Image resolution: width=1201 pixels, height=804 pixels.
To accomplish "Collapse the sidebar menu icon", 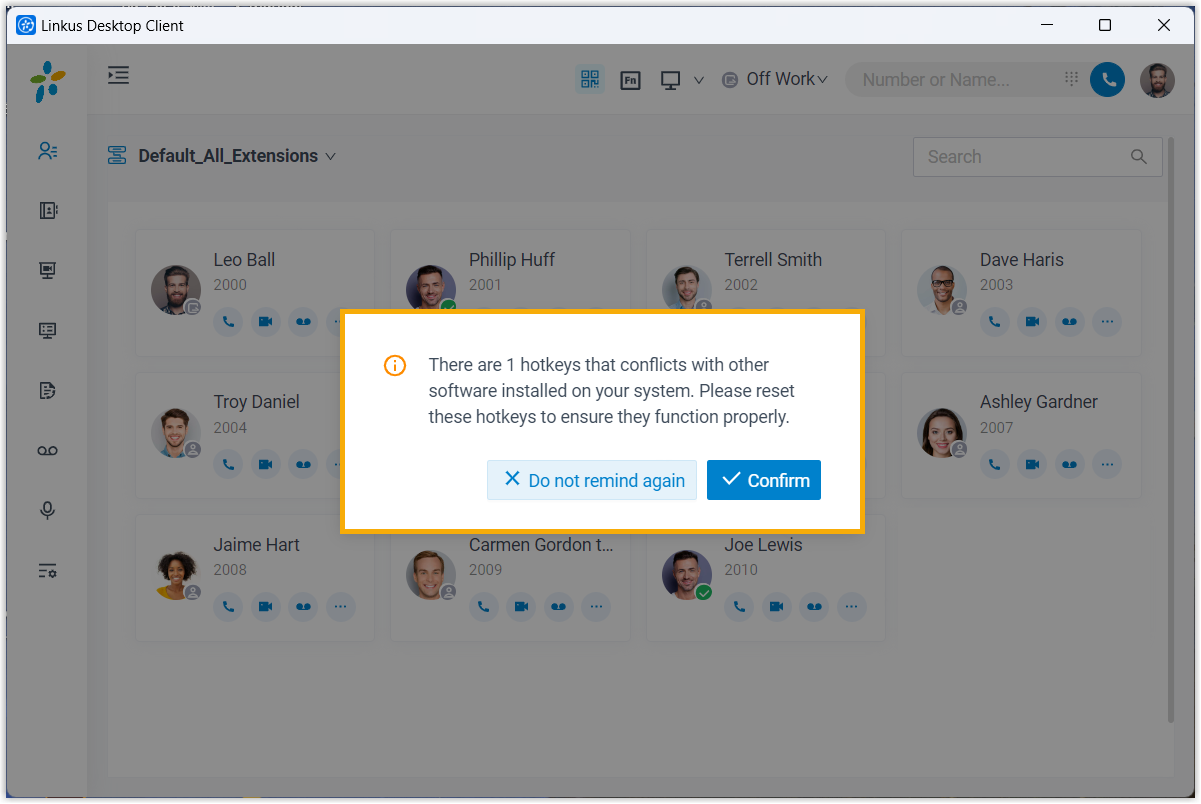I will click(x=119, y=75).
